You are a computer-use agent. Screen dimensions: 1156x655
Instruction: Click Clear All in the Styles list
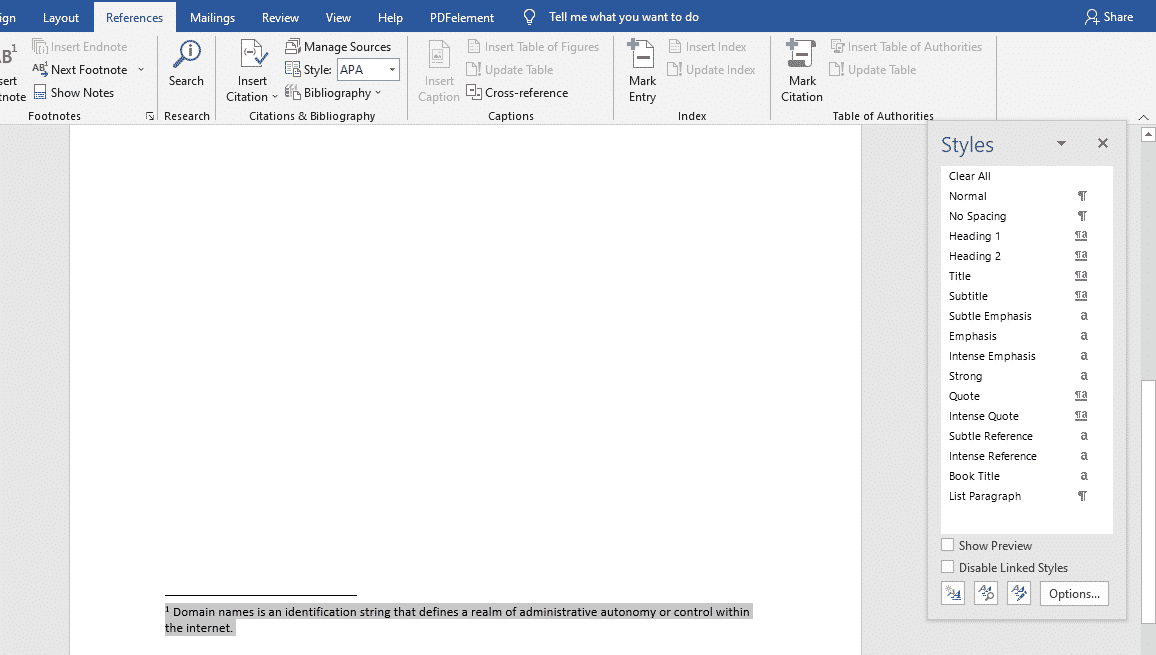pos(969,175)
